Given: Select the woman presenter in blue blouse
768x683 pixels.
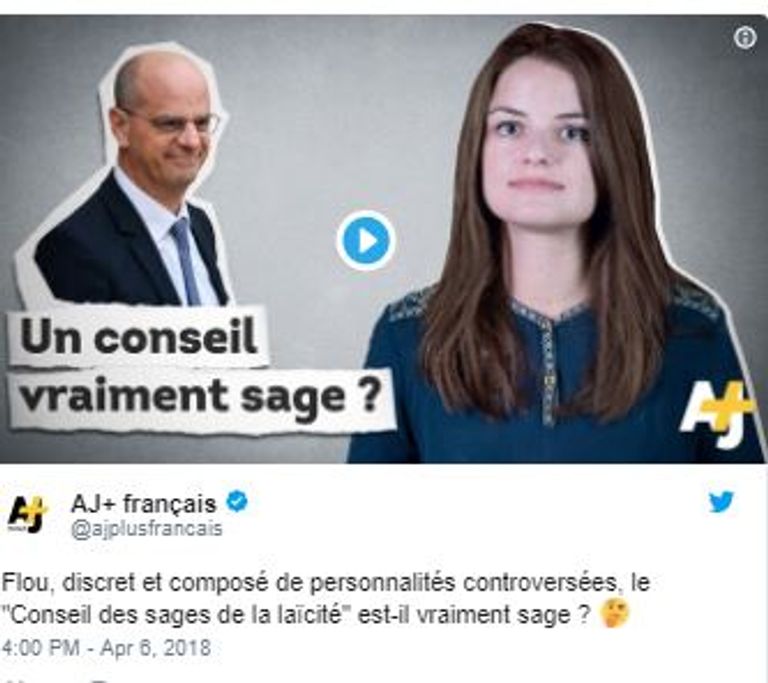Looking at the screenshot, I should pos(553,245).
